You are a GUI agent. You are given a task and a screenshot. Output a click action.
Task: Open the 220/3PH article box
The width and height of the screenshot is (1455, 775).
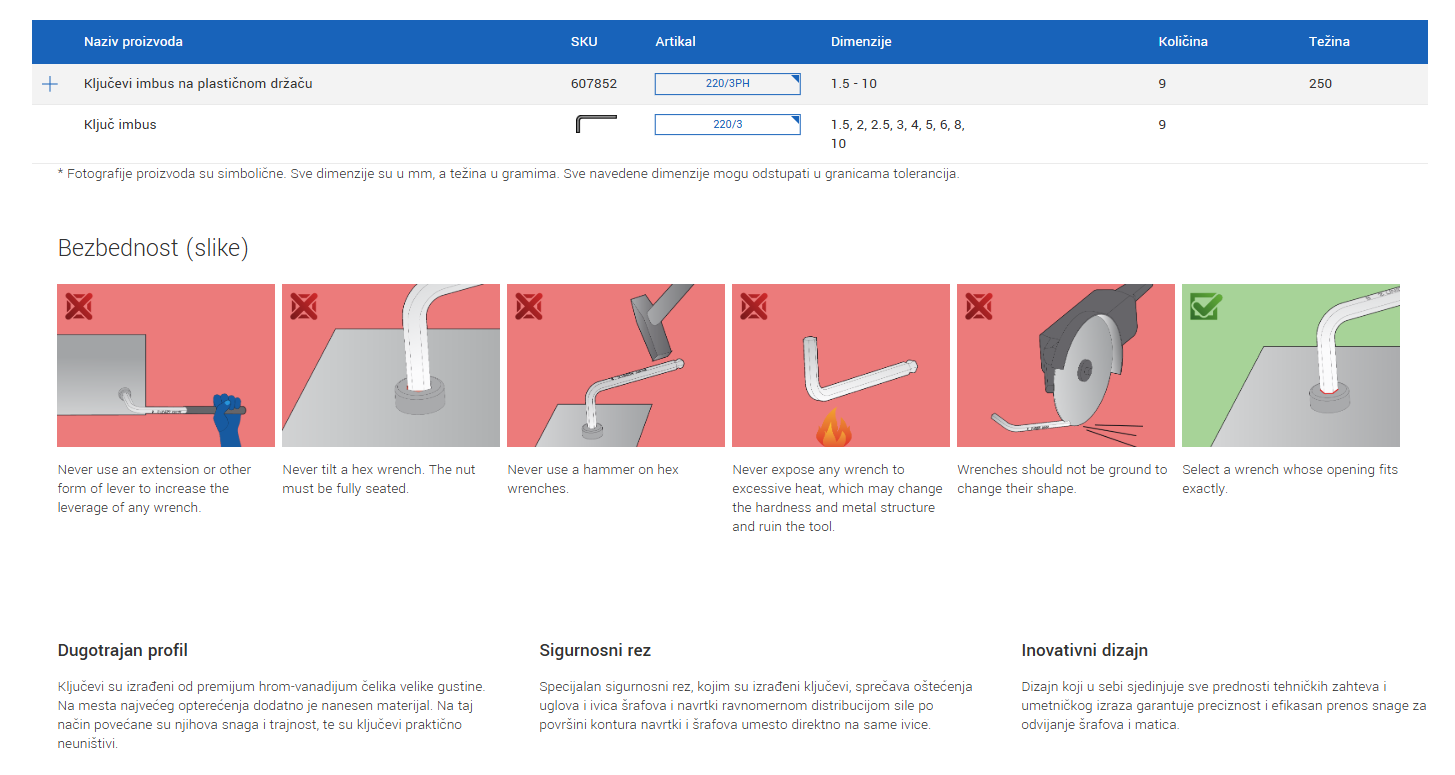click(727, 84)
